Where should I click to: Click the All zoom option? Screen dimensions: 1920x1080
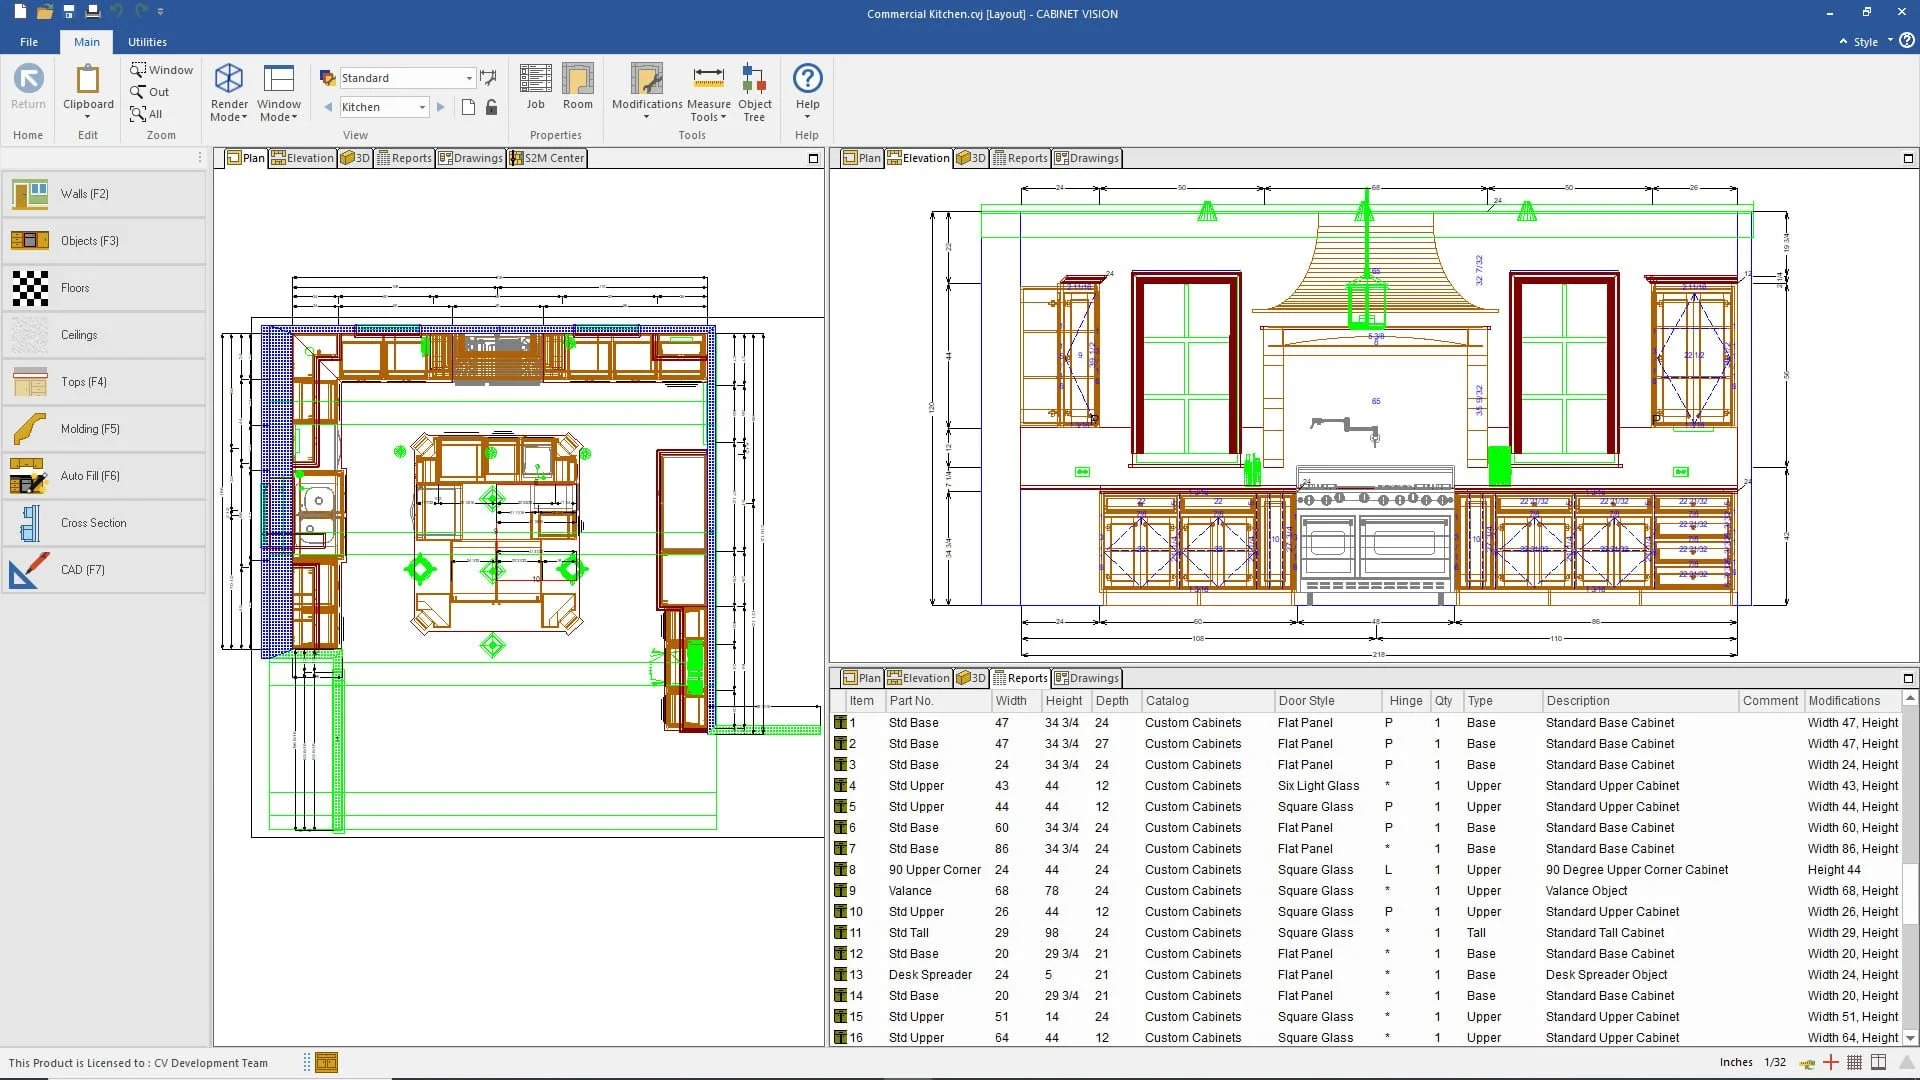(148, 113)
